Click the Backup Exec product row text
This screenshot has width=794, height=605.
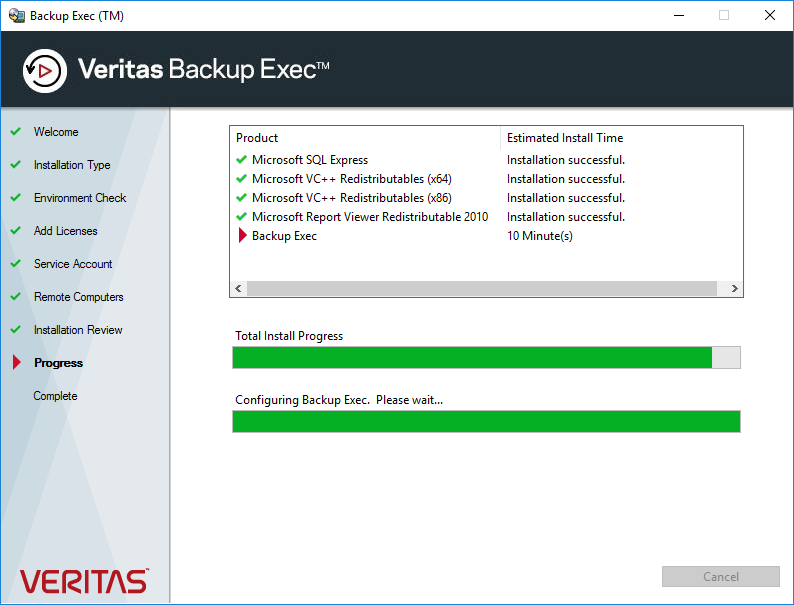click(x=285, y=236)
